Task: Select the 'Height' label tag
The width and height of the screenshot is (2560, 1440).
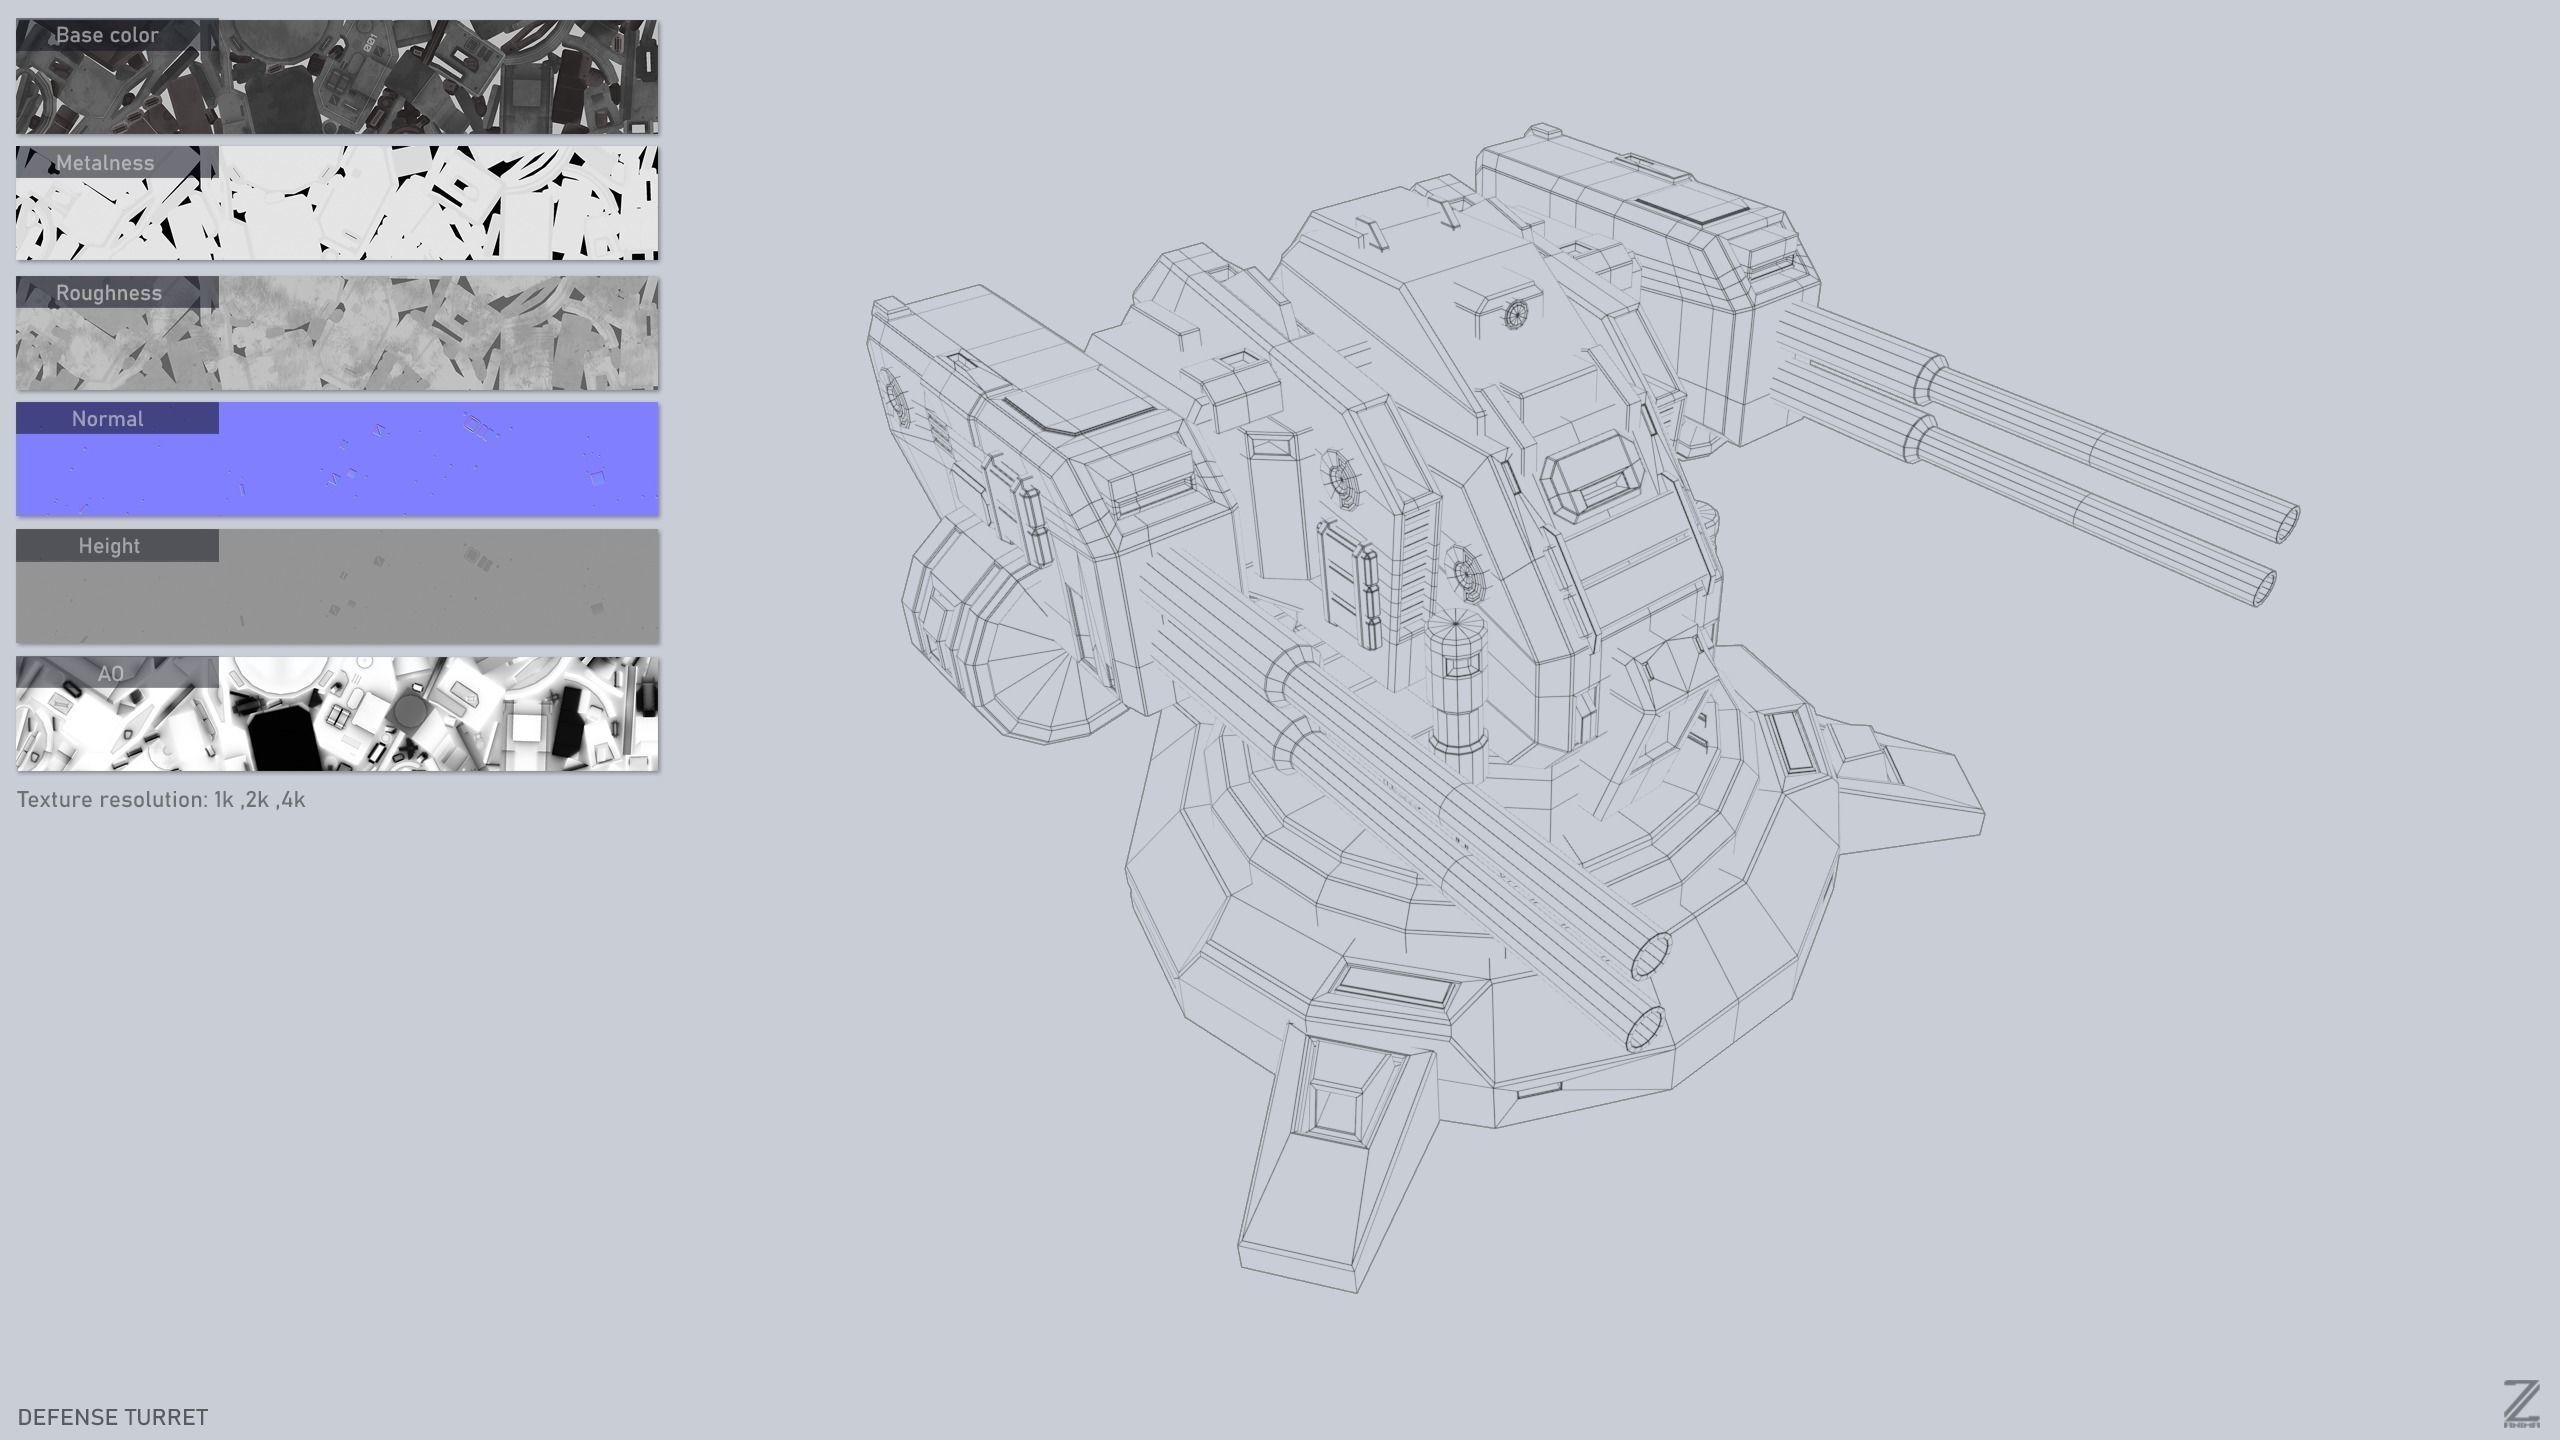Action: click(x=109, y=546)
